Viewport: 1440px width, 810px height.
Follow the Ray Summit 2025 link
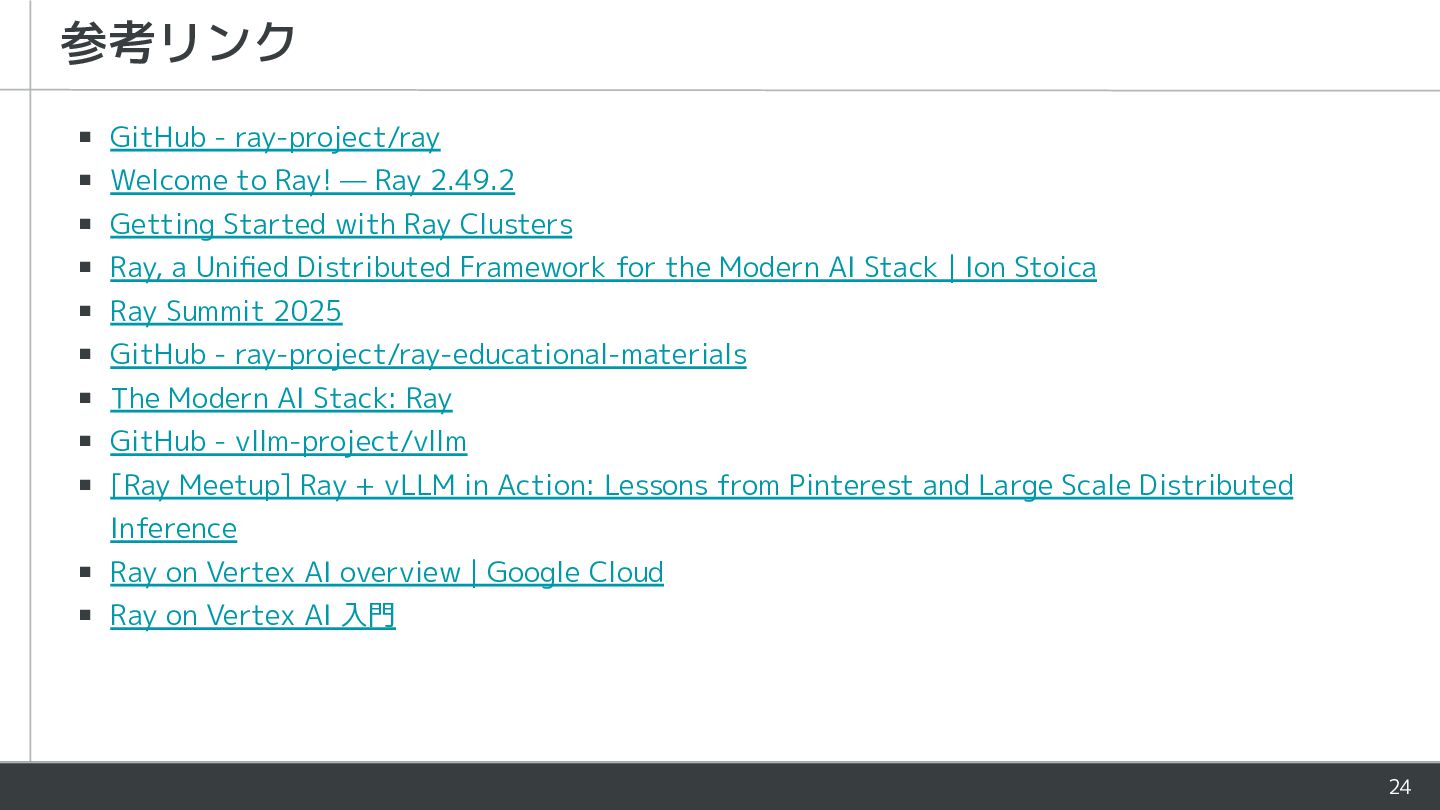226,311
